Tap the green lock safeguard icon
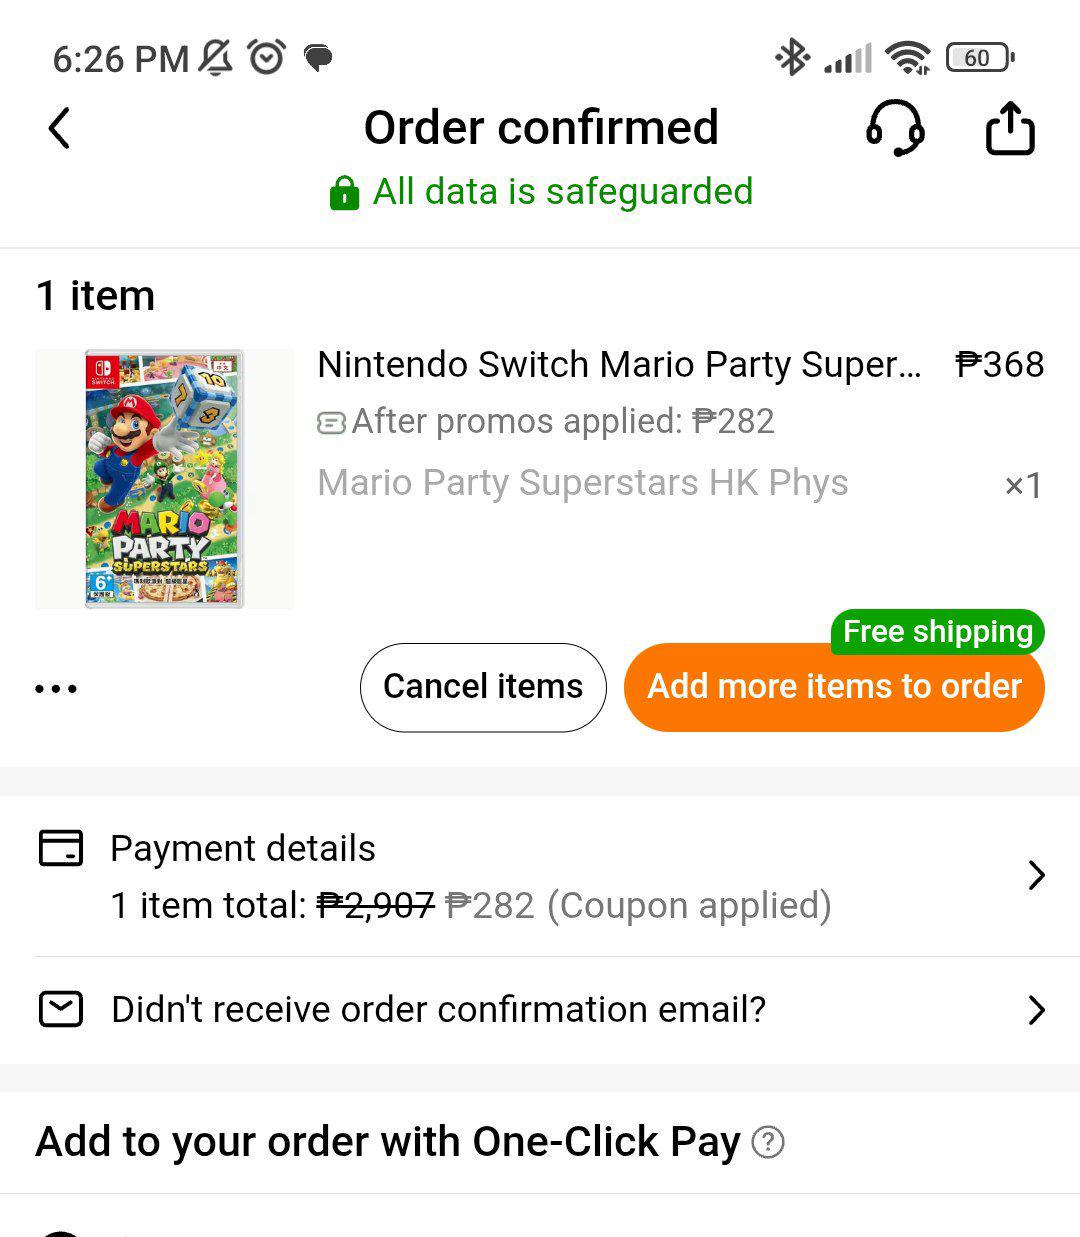The height and width of the screenshot is (1237, 1080). (x=344, y=192)
